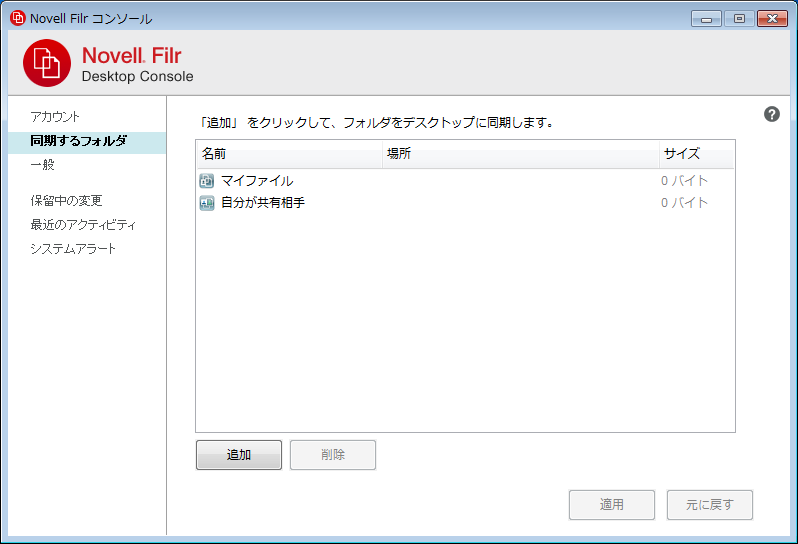Screen dimensions: 798x544
Task: Click the small Filr title bar icon
Action: pyautogui.click(x=17, y=18)
